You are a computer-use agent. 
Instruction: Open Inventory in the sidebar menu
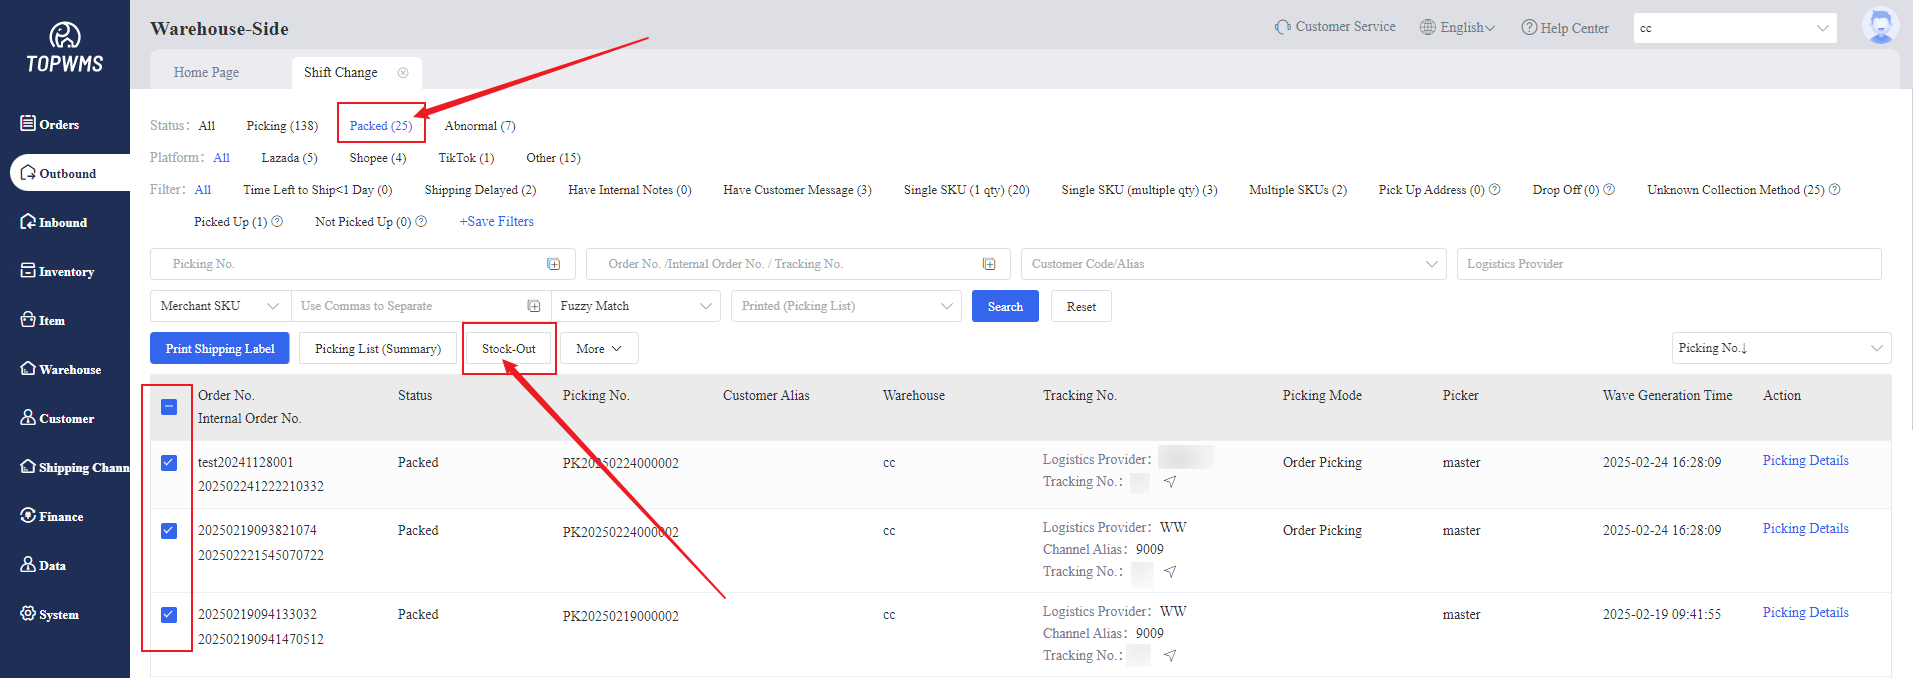[x=66, y=272]
